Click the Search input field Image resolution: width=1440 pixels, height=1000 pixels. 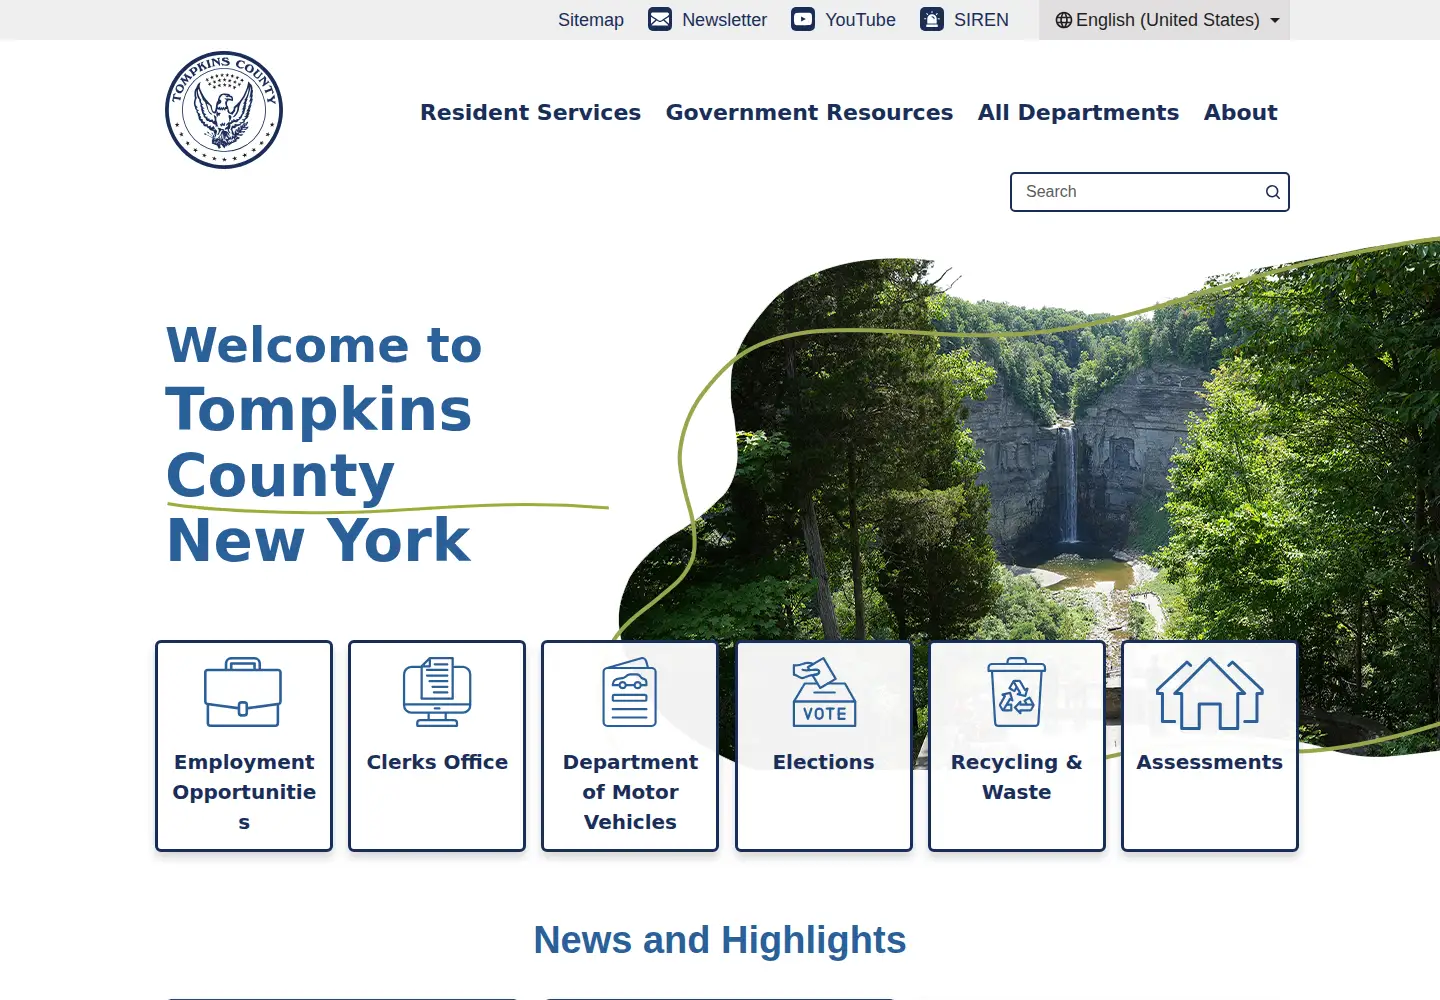(1150, 192)
